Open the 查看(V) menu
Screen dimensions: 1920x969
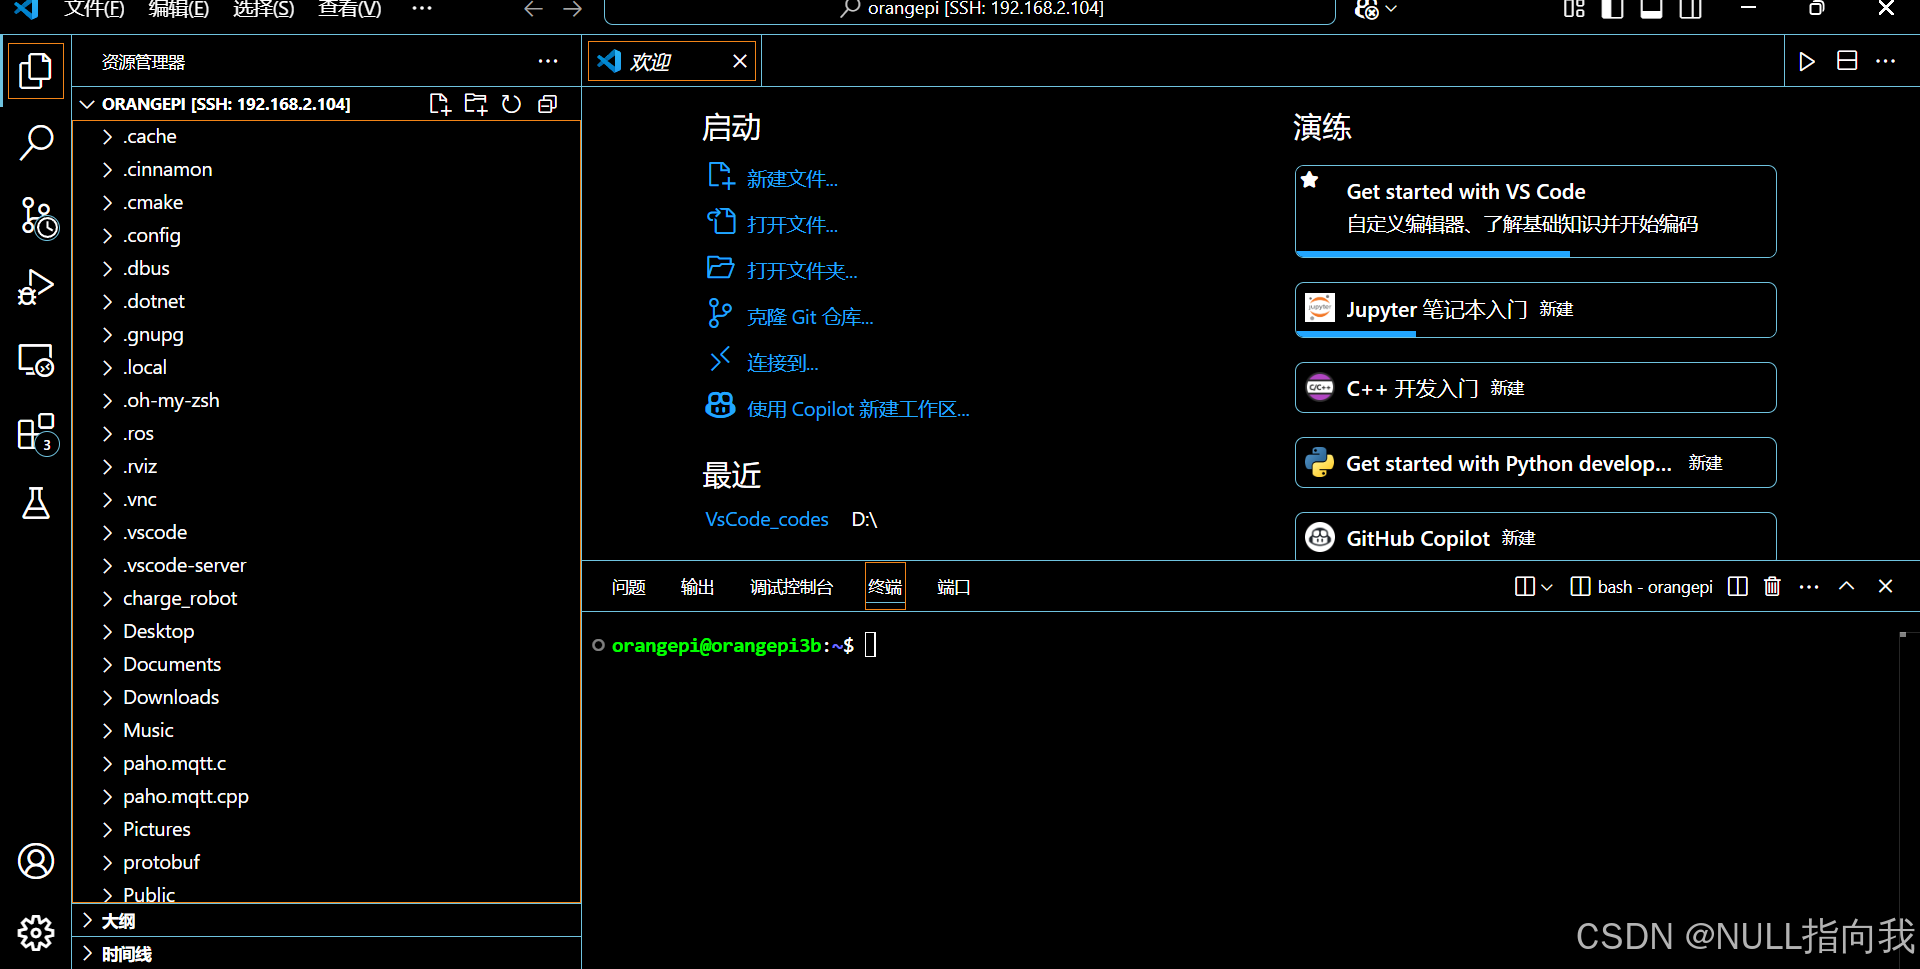[x=350, y=9]
